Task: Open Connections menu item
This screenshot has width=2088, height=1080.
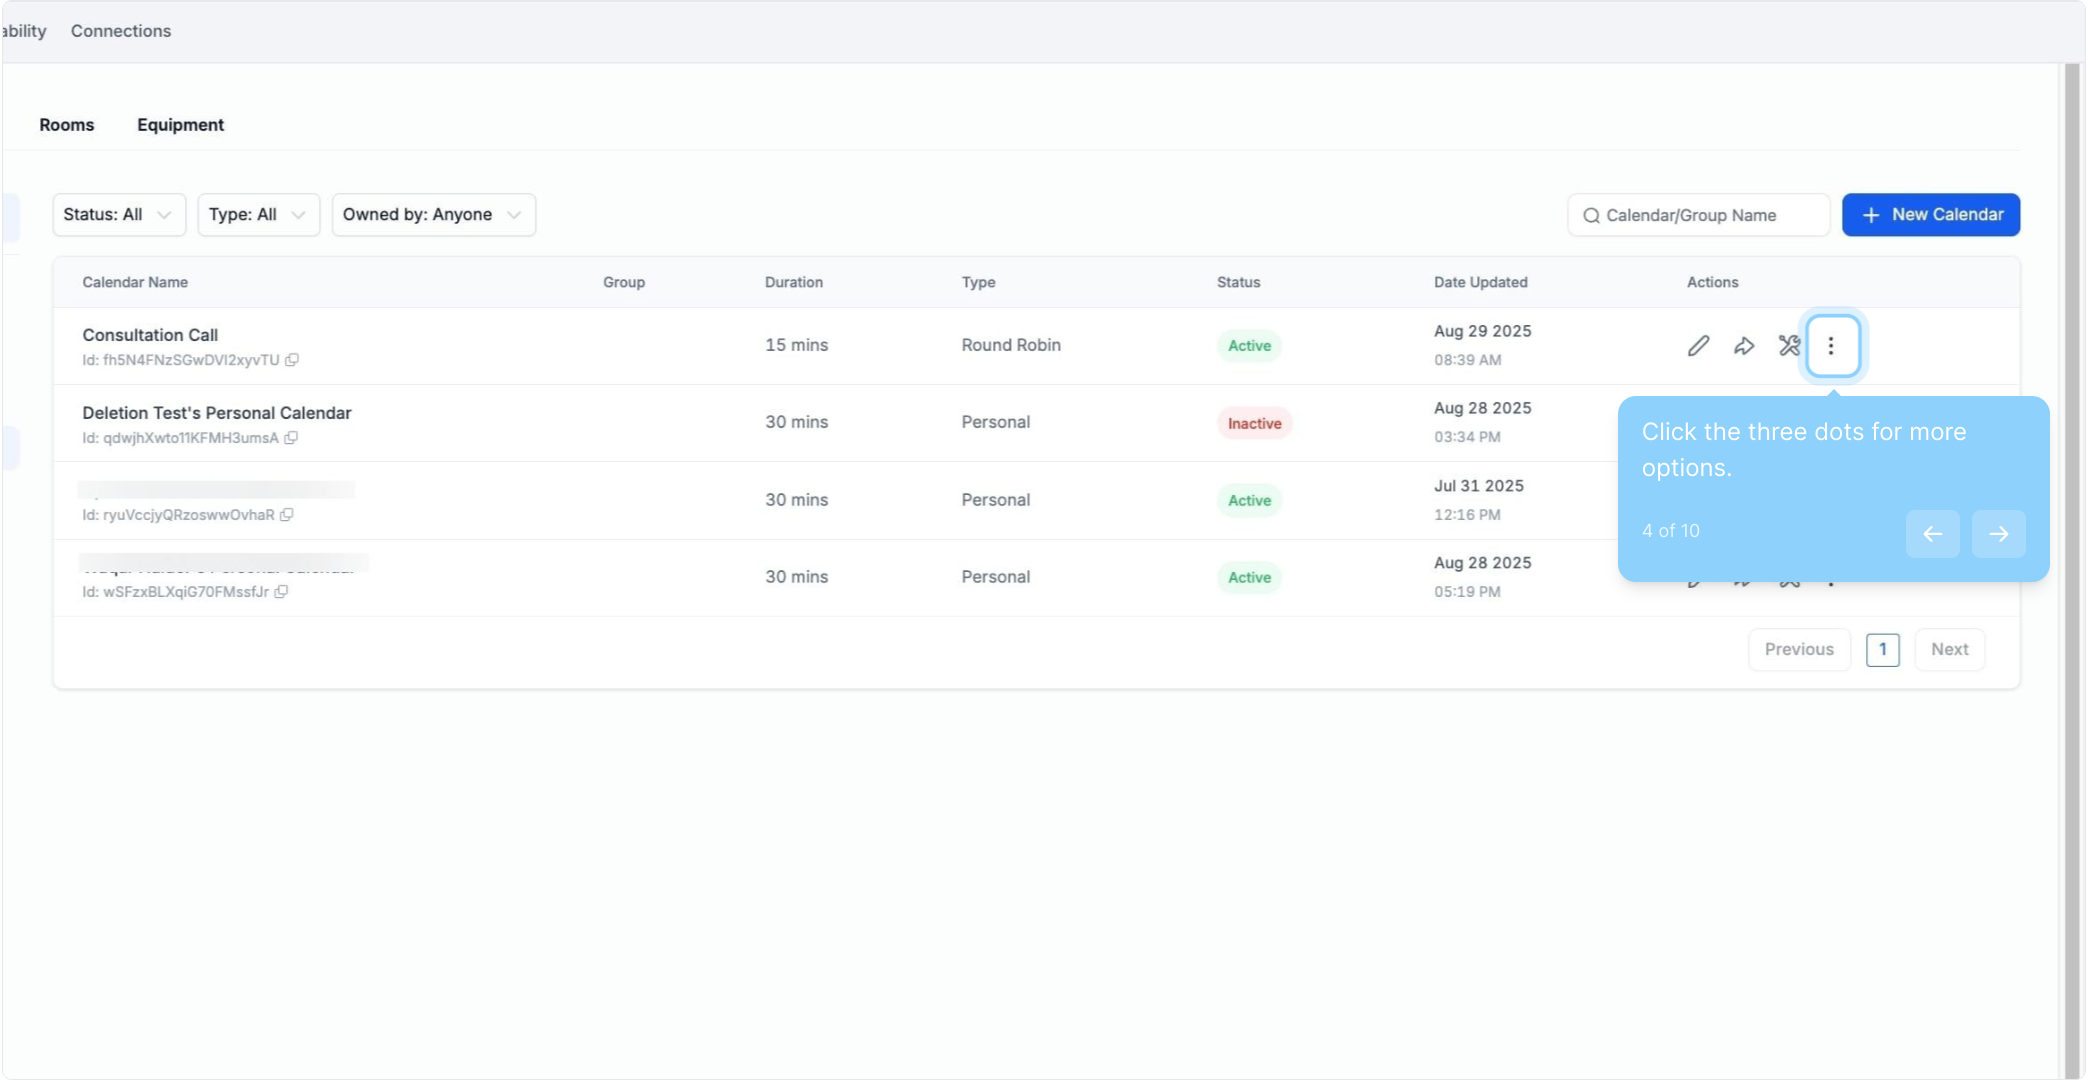Action: click(121, 31)
